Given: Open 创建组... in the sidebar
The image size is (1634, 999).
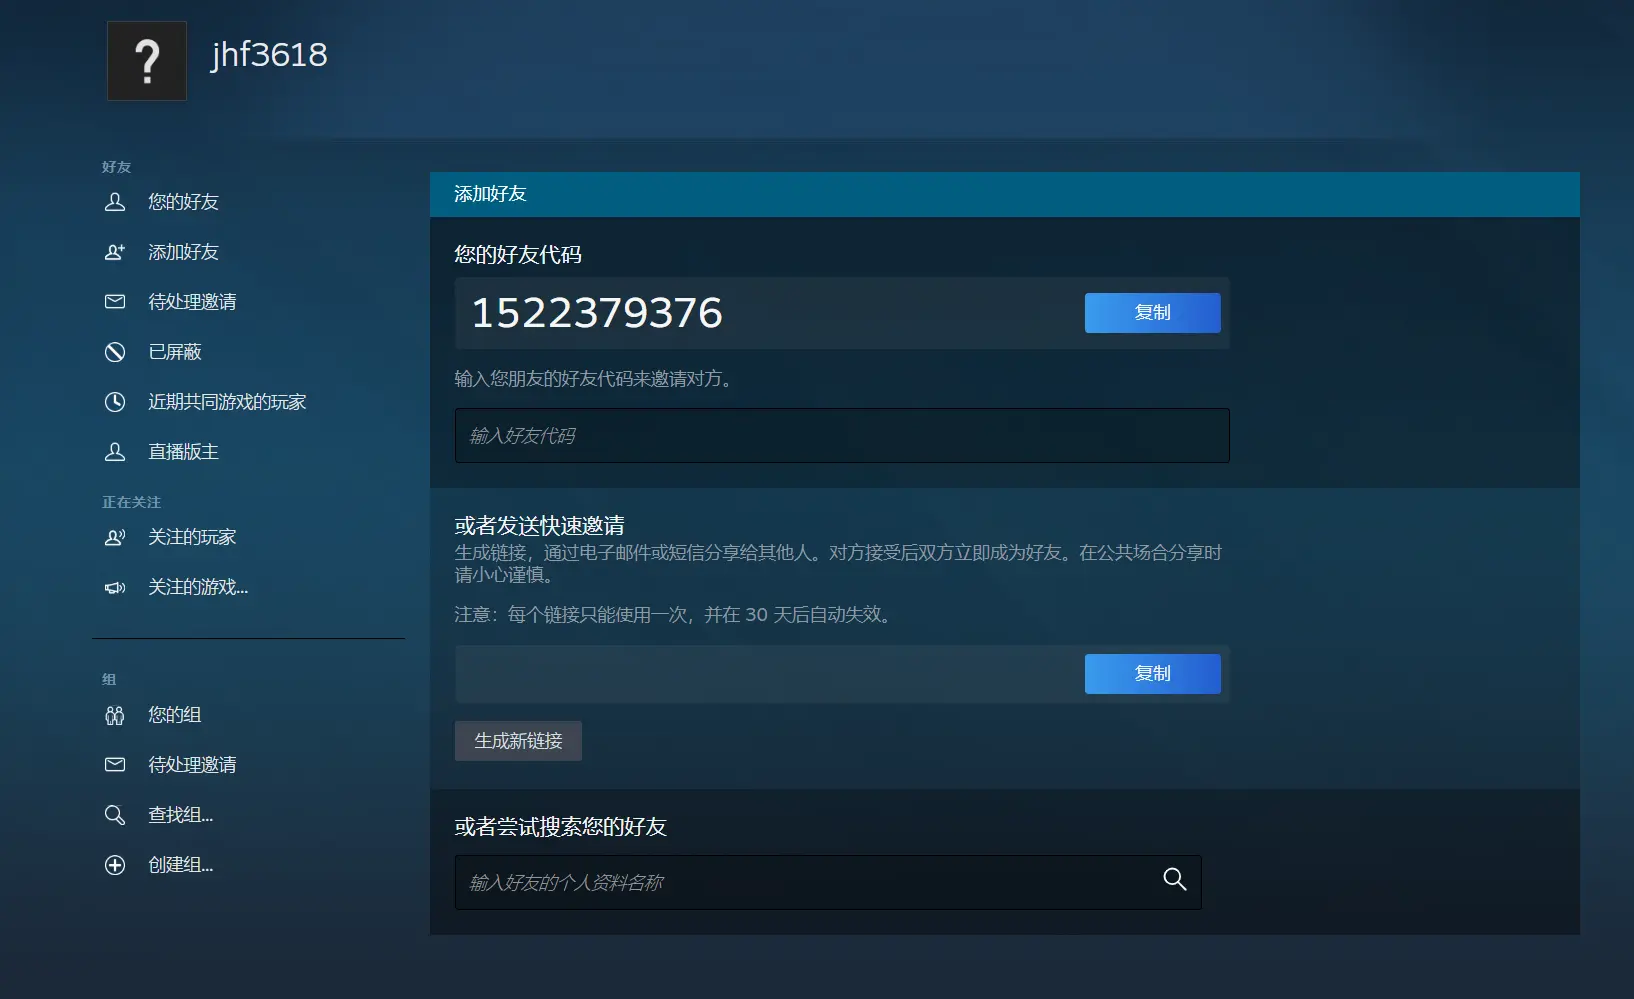Looking at the screenshot, I should point(181,865).
